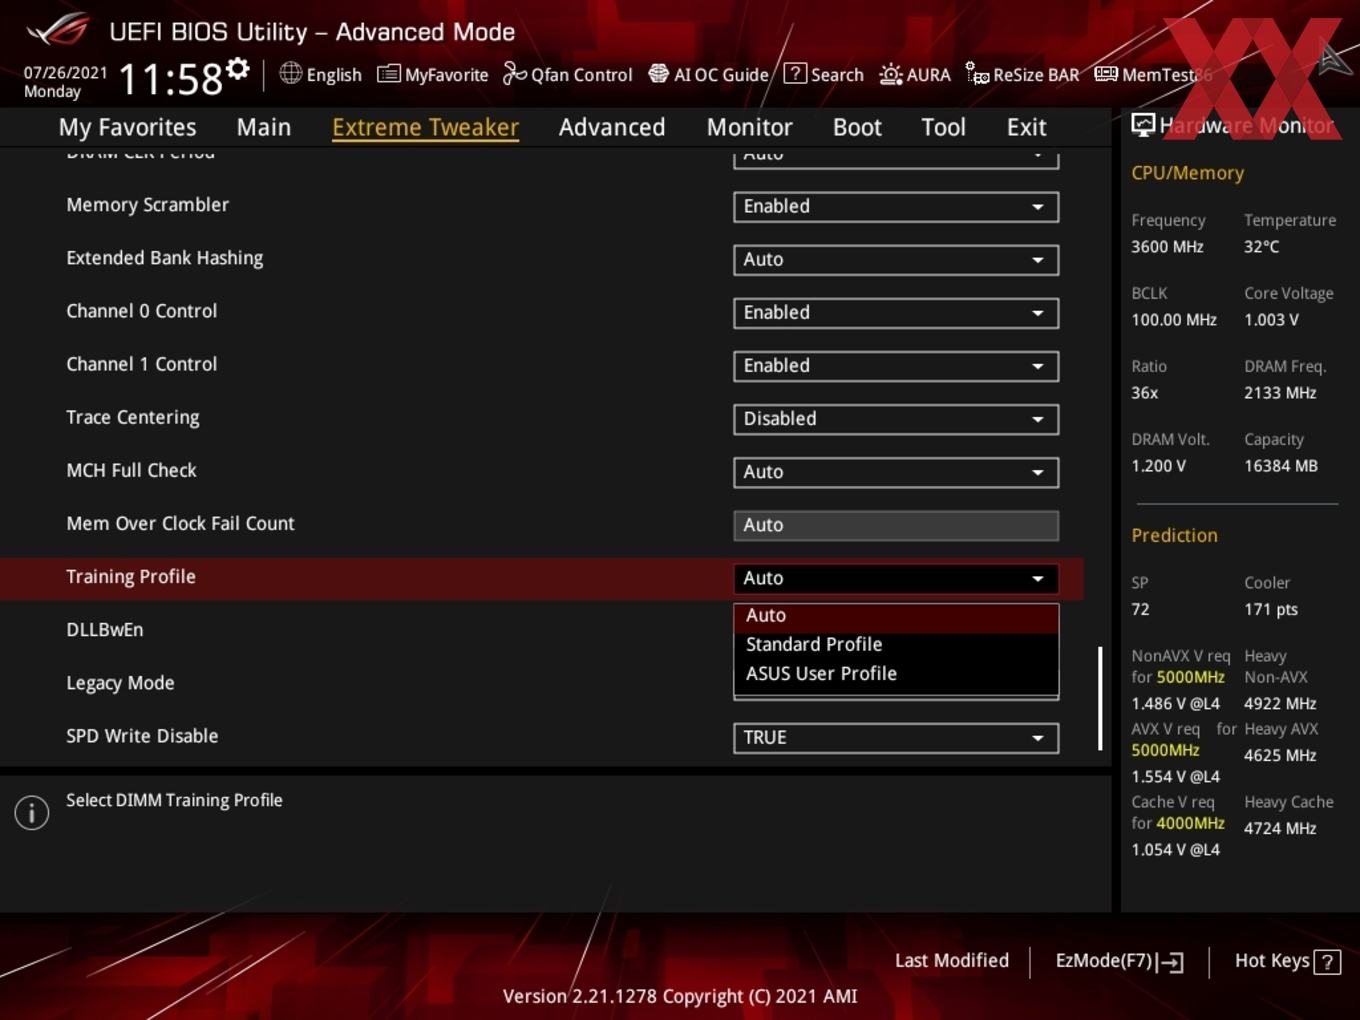Switch to EzMode(F7)
1360x1020 pixels.
tap(1119, 961)
